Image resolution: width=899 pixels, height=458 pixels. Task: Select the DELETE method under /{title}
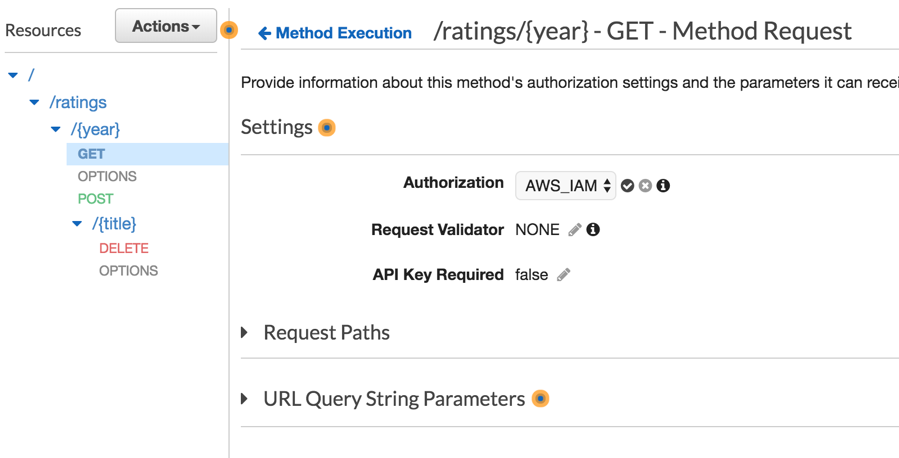(123, 248)
